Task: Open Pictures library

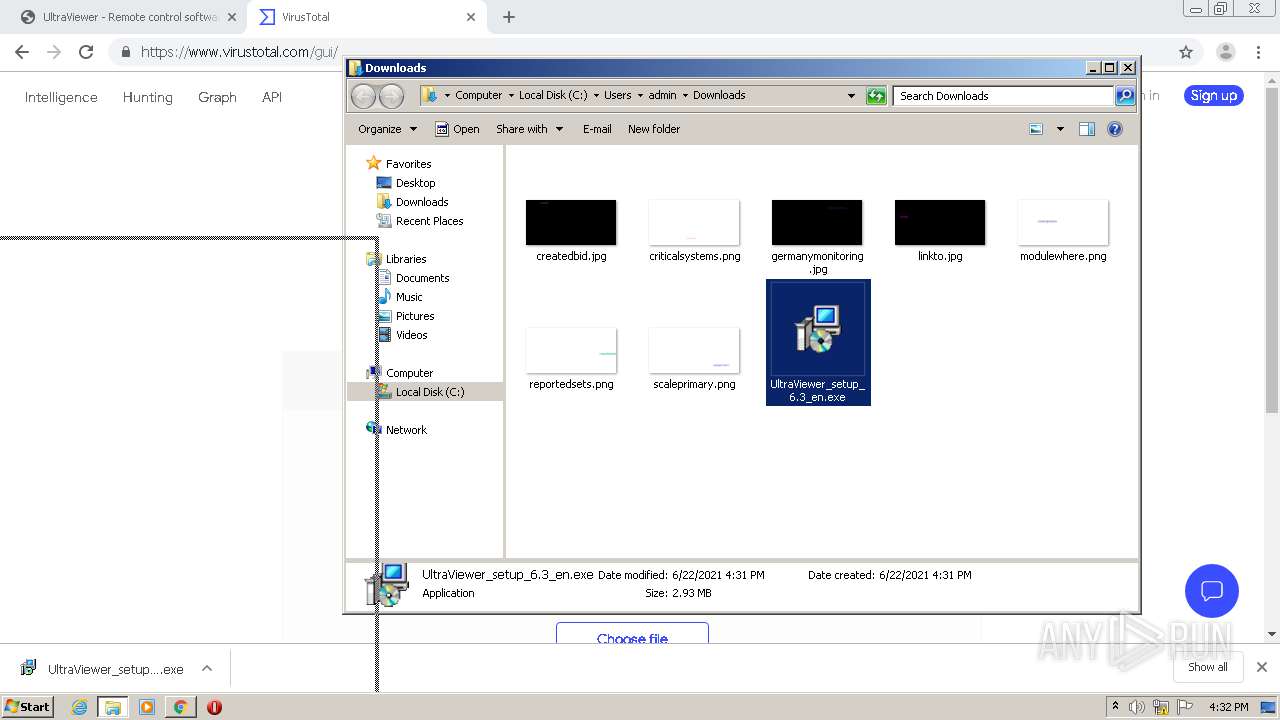Action: coord(414,316)
